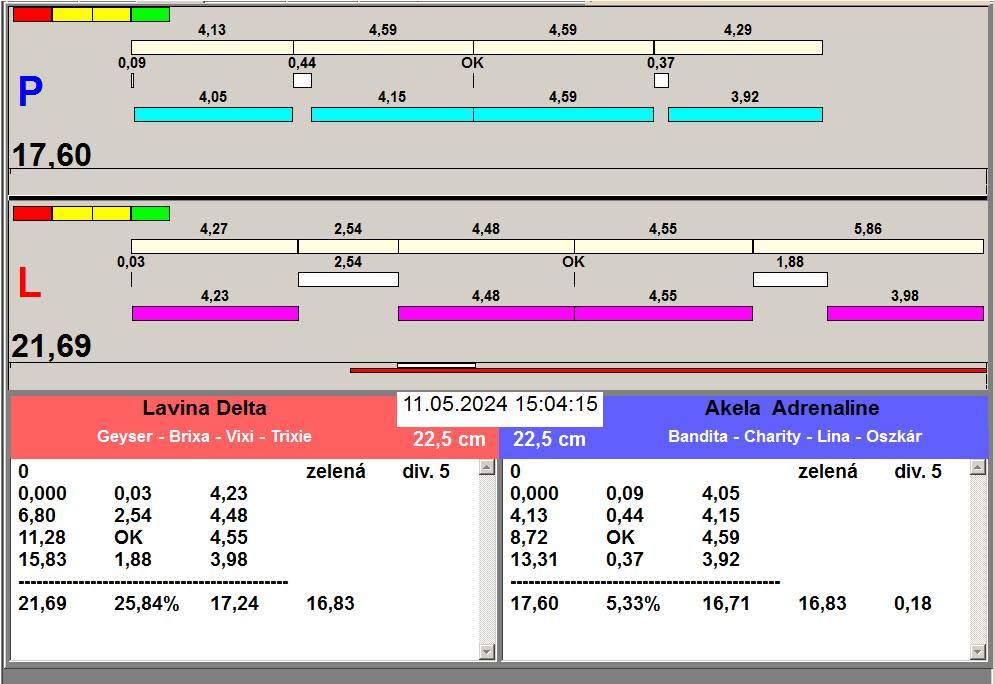The height and width of the screenshot is (684, 995).
Task: Click the large 17,60 total time in lane P
Action: coord(51,155)
